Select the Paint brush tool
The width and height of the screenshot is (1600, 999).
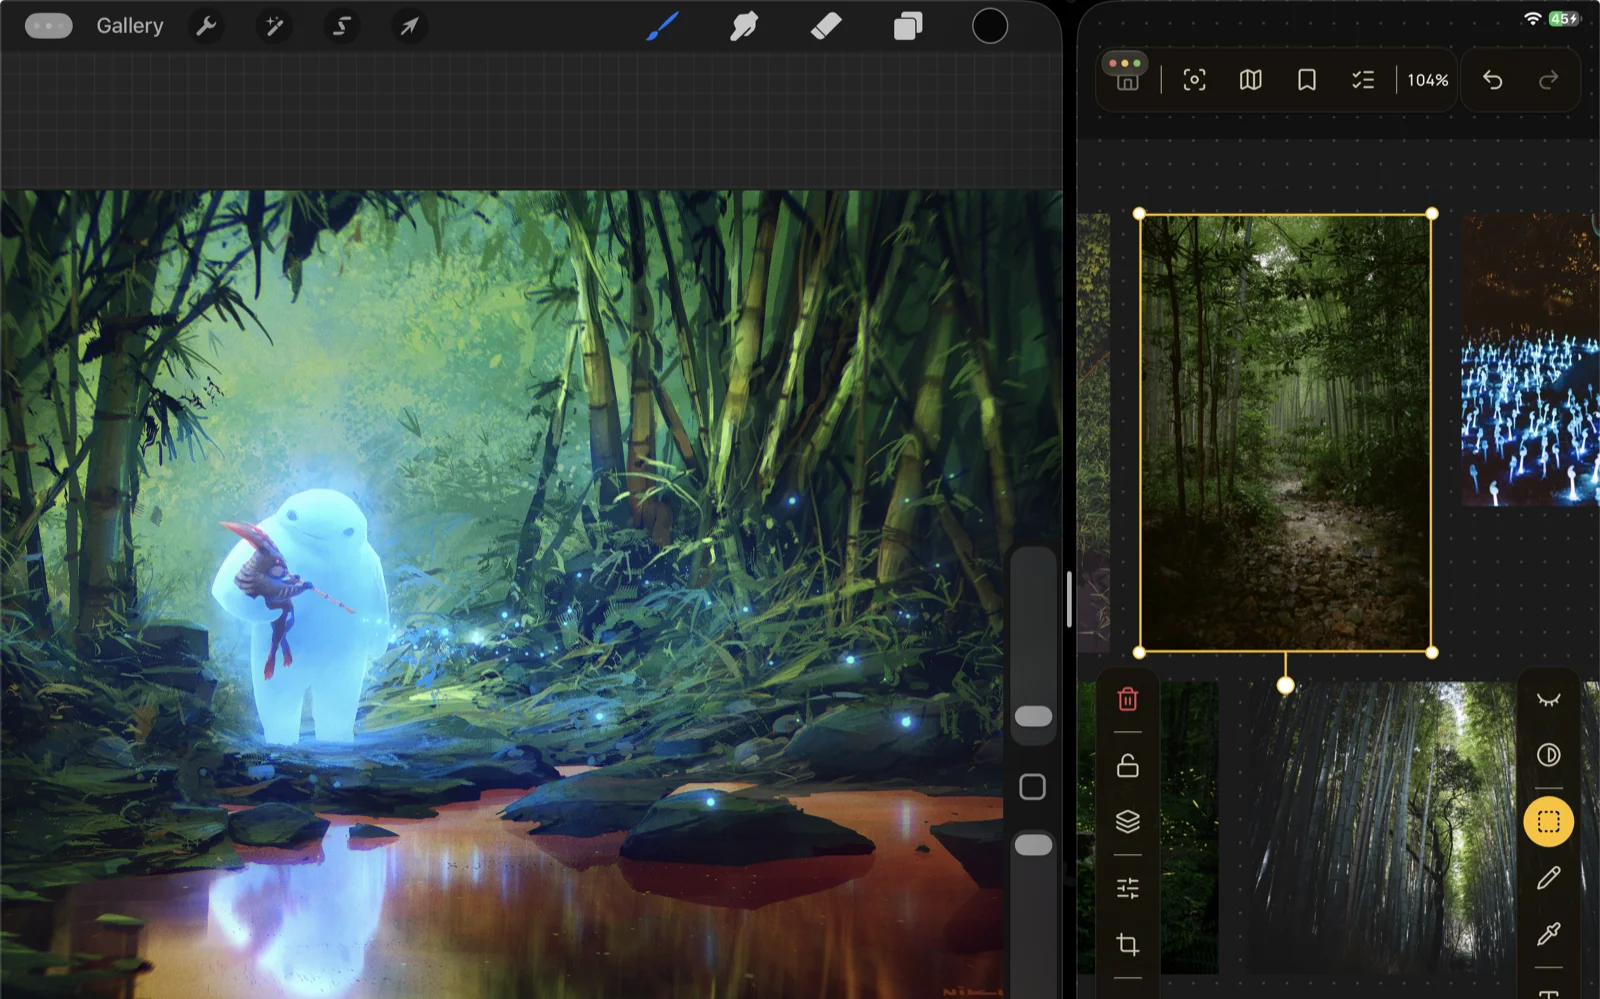pyautogui.click(x=662, y=26)
